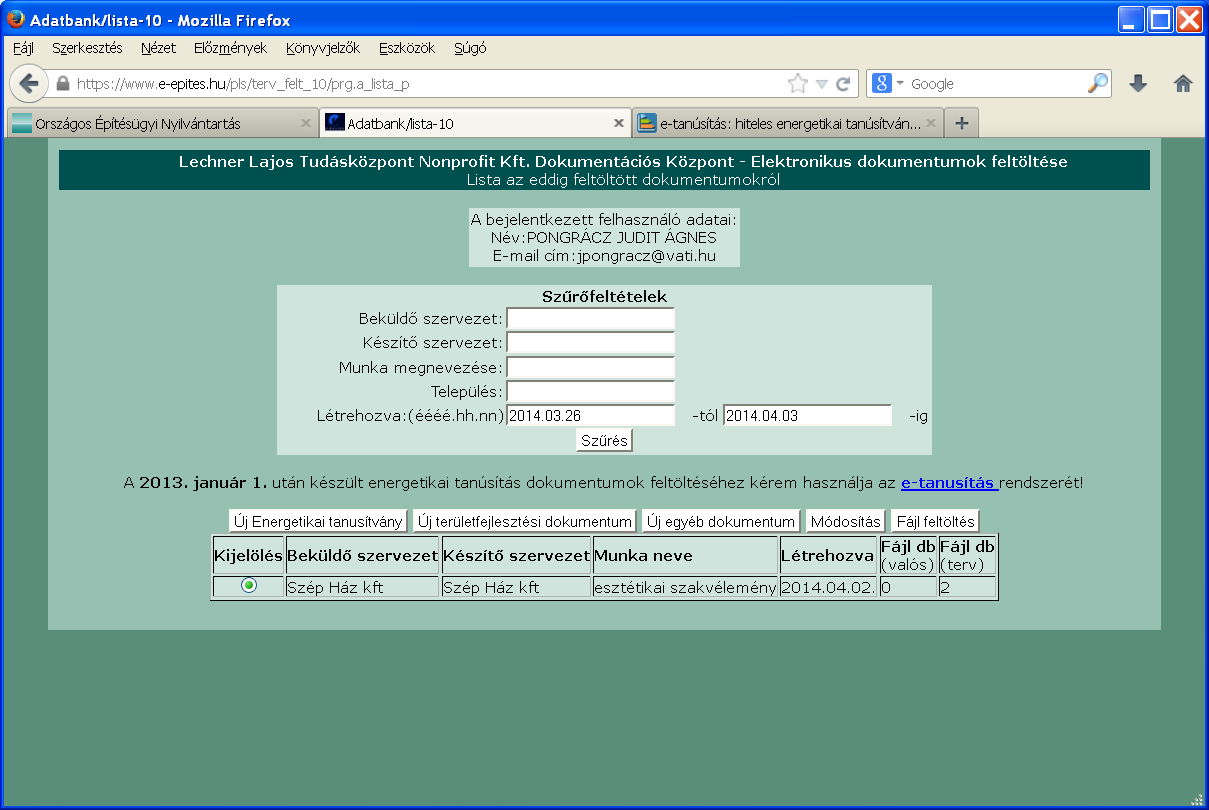Viewport: 1209px width, 810px height.
Task: Open the Fájl menu
Action: pos(23,48)
